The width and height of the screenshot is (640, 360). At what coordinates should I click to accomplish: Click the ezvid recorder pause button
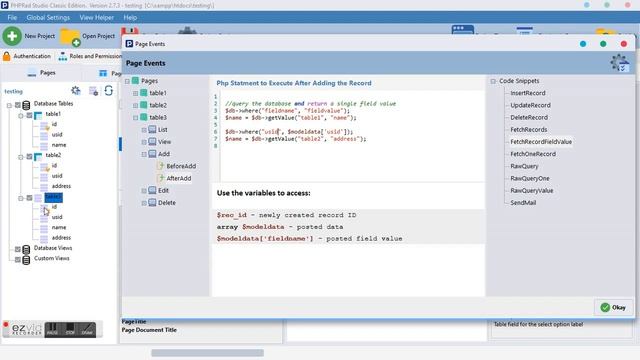[x=52, y=329]
